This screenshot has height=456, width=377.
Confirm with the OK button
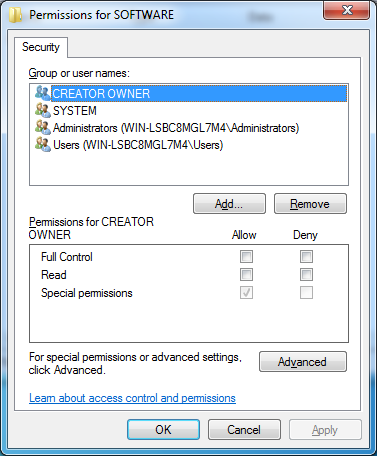click(x=163, y=430)
